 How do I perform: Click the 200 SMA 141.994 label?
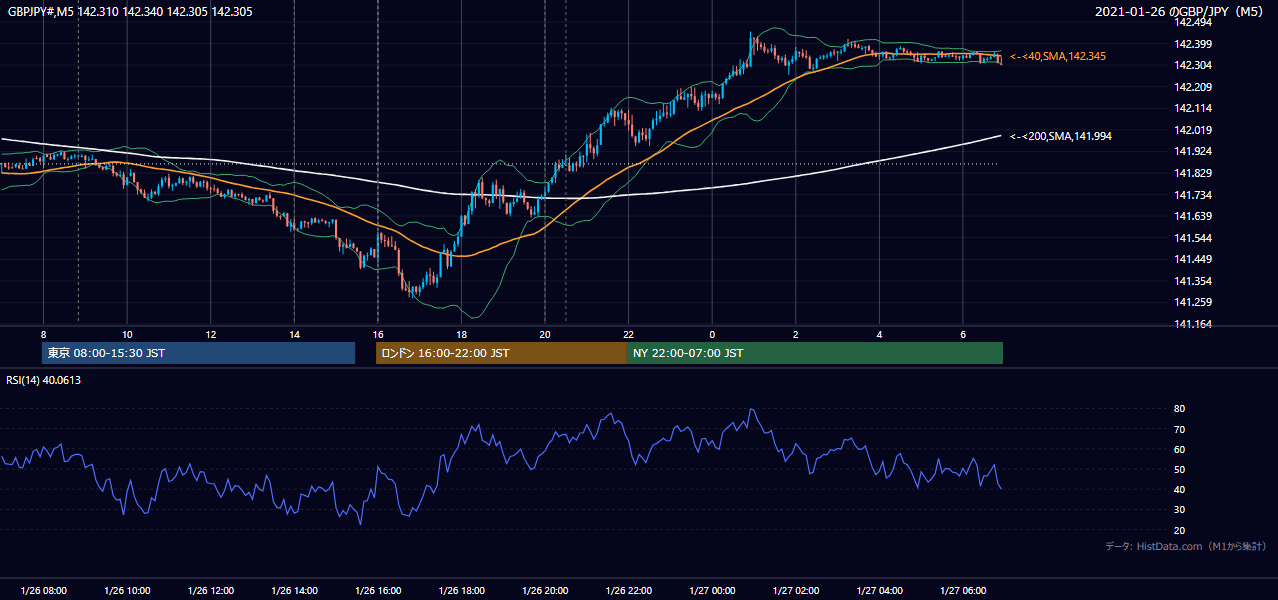tap(1061, 136)
